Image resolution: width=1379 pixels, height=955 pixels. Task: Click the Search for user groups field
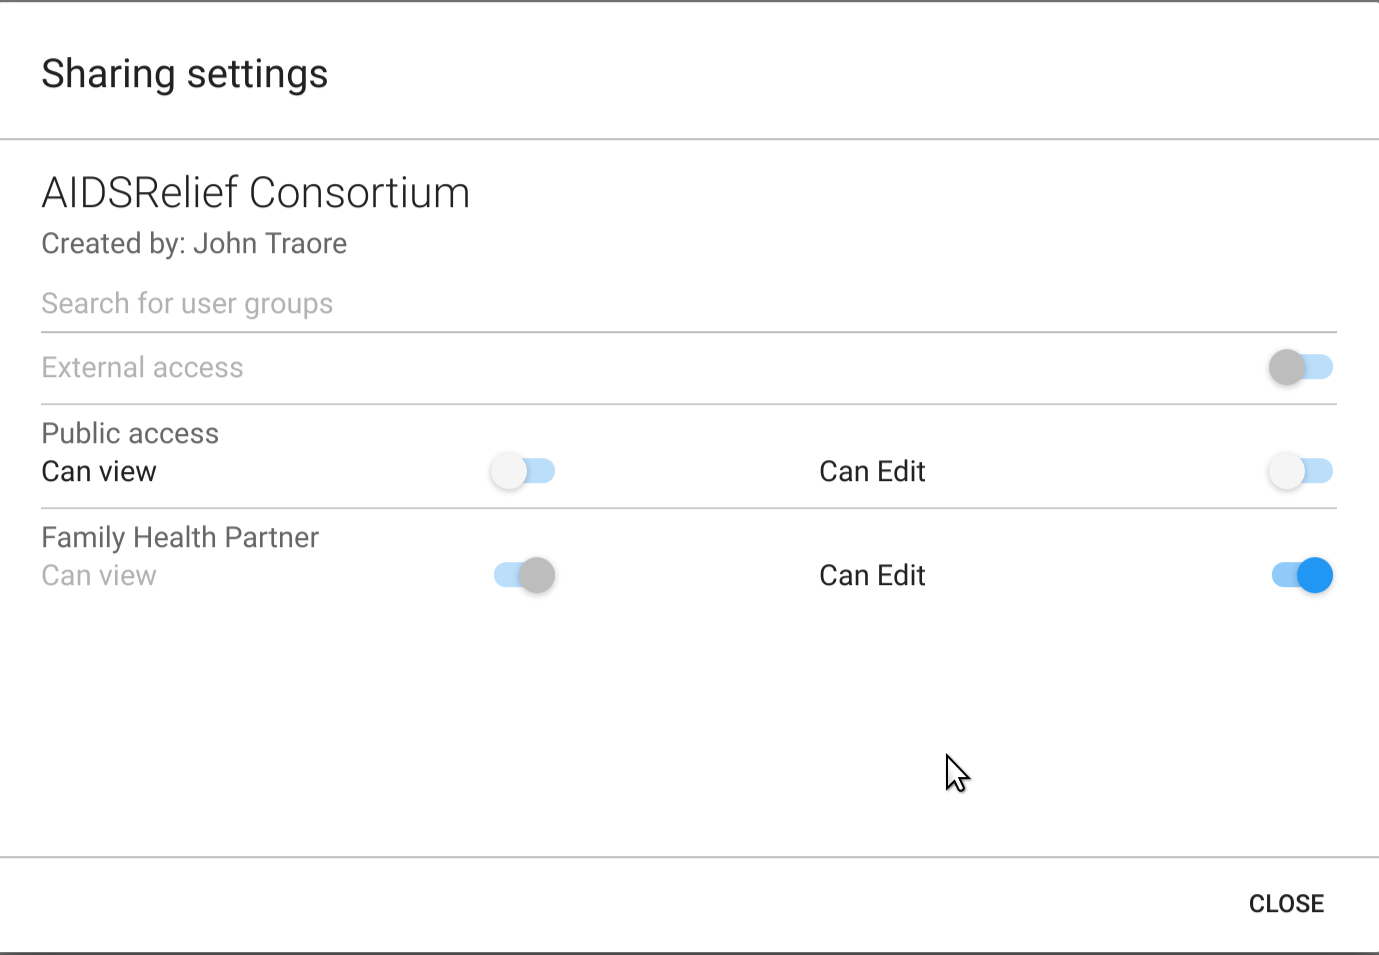coord(688,304)
